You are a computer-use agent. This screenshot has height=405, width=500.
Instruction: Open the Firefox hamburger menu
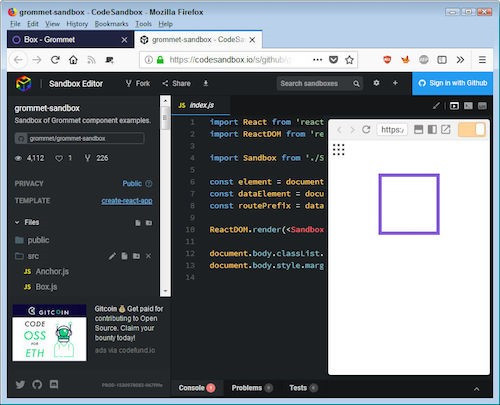coord(482,60)
